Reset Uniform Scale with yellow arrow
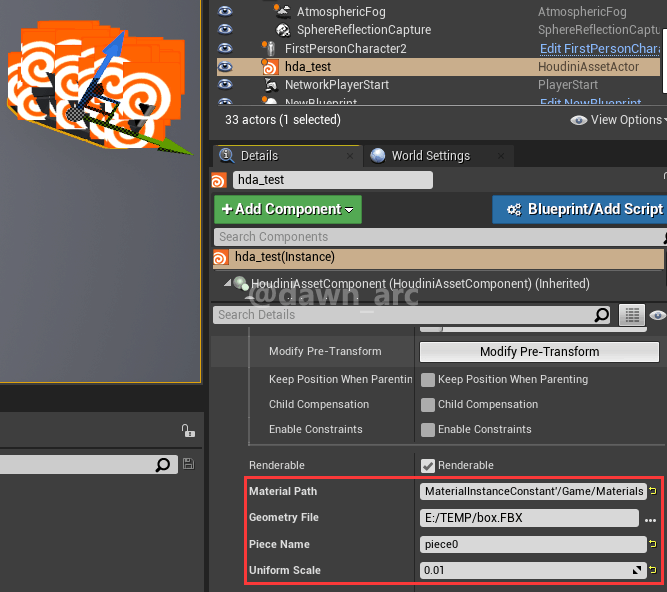 [x=654, y=571]
